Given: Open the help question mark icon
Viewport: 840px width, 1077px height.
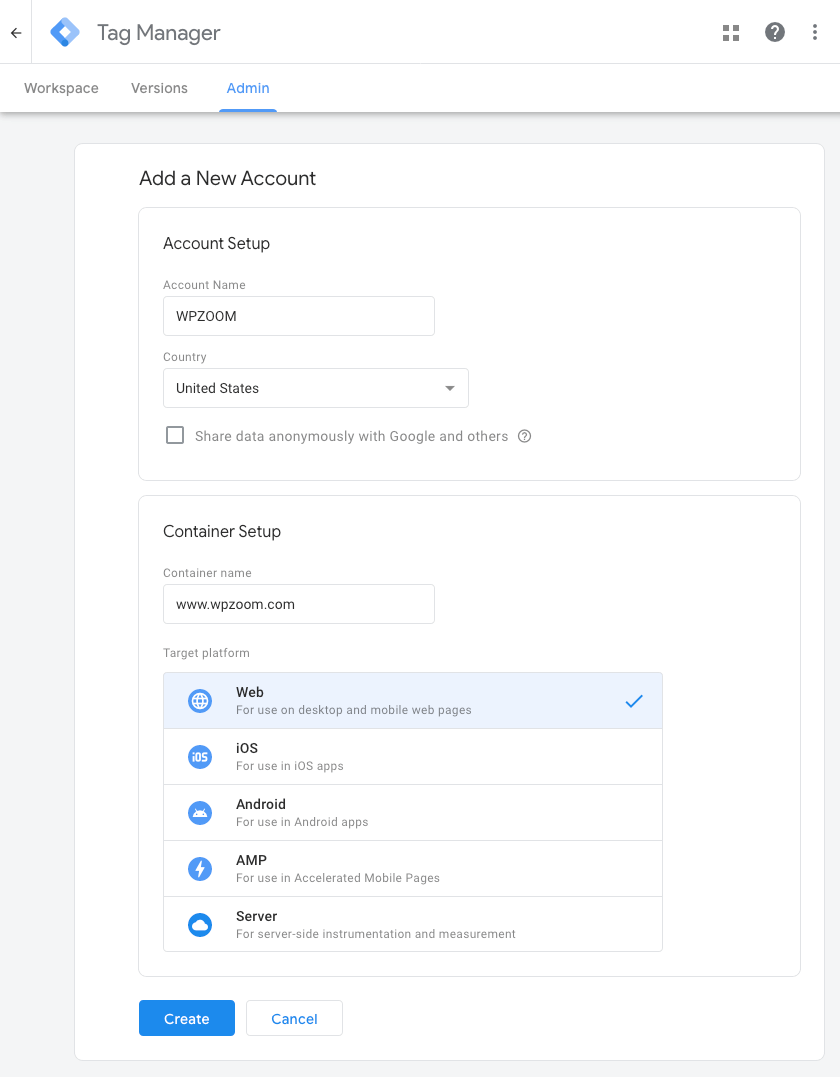Looking at the screenshot, I should coord(775,32).
